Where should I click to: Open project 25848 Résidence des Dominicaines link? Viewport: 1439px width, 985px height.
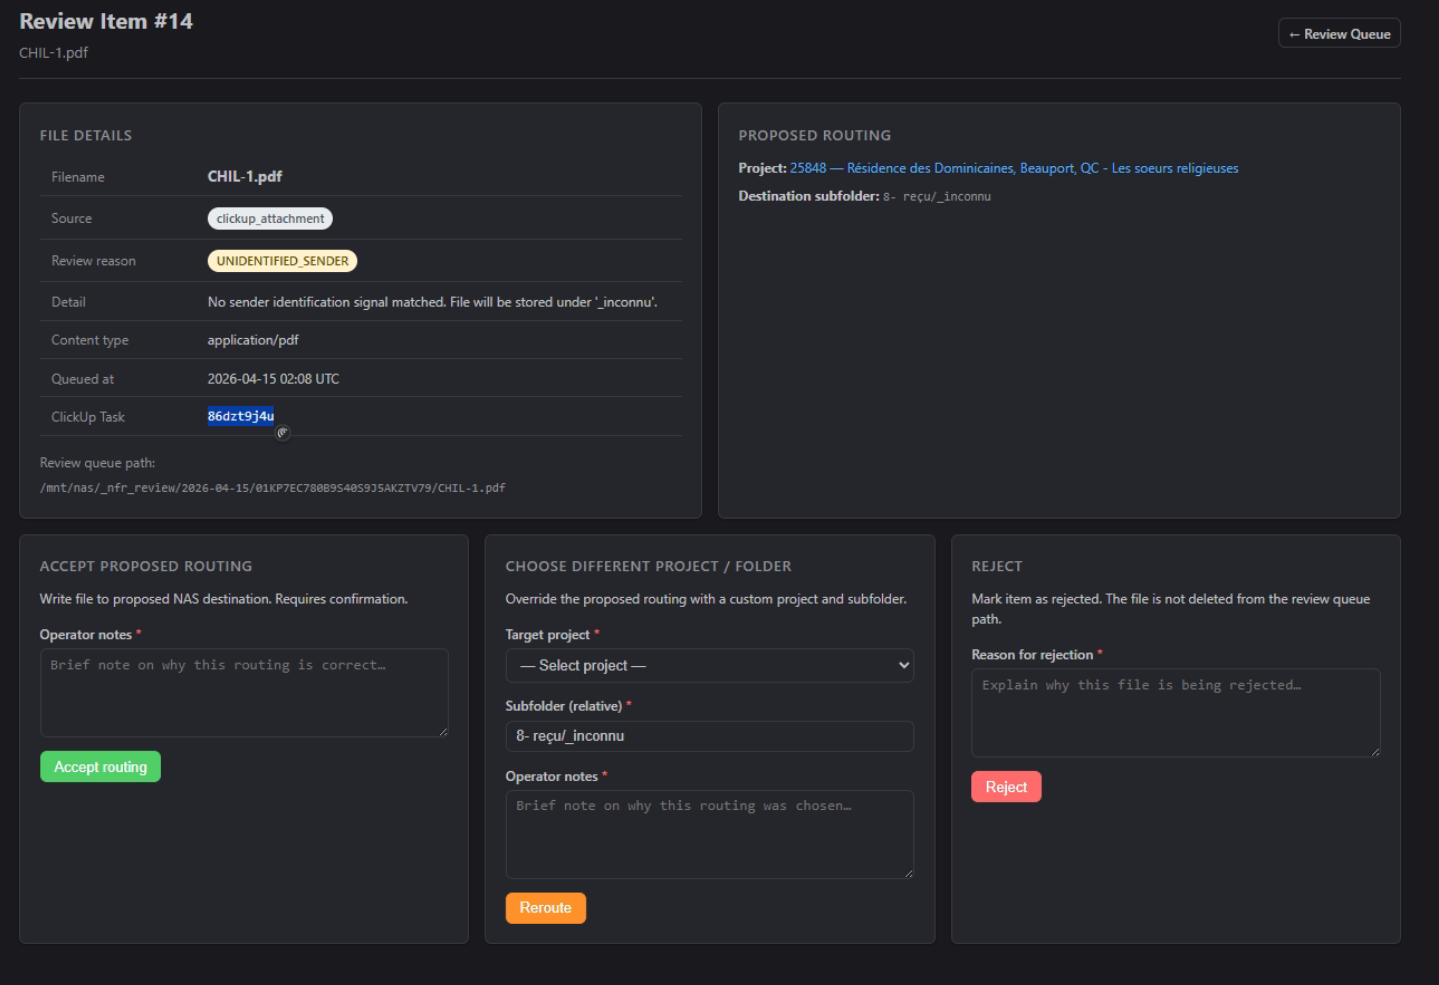tap(1013, 168)
